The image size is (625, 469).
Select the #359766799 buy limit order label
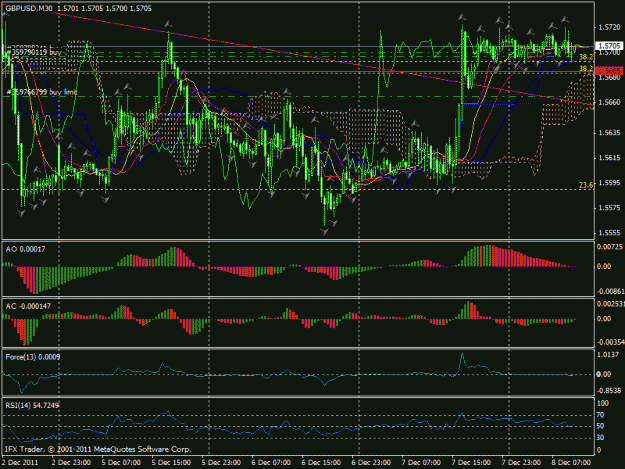(x=41, y=92)
